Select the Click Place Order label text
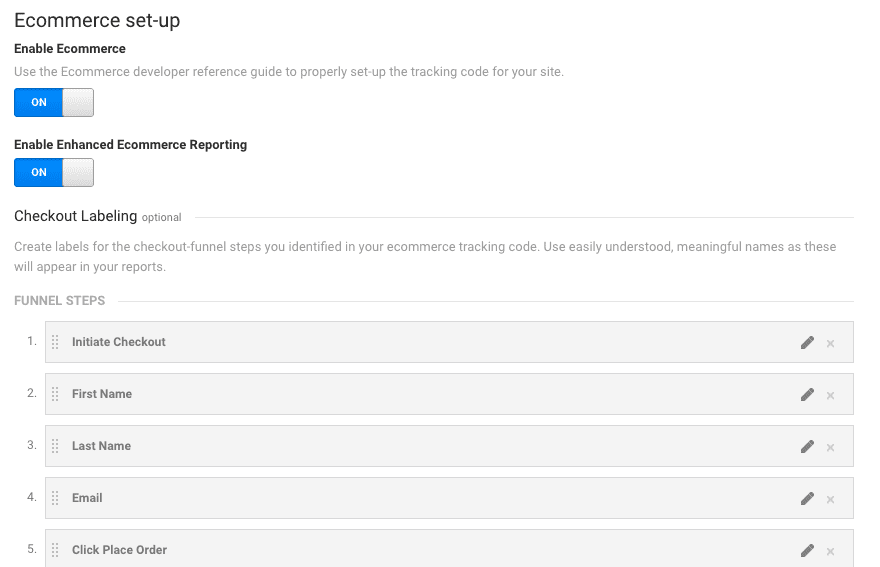 coord(119,550)
